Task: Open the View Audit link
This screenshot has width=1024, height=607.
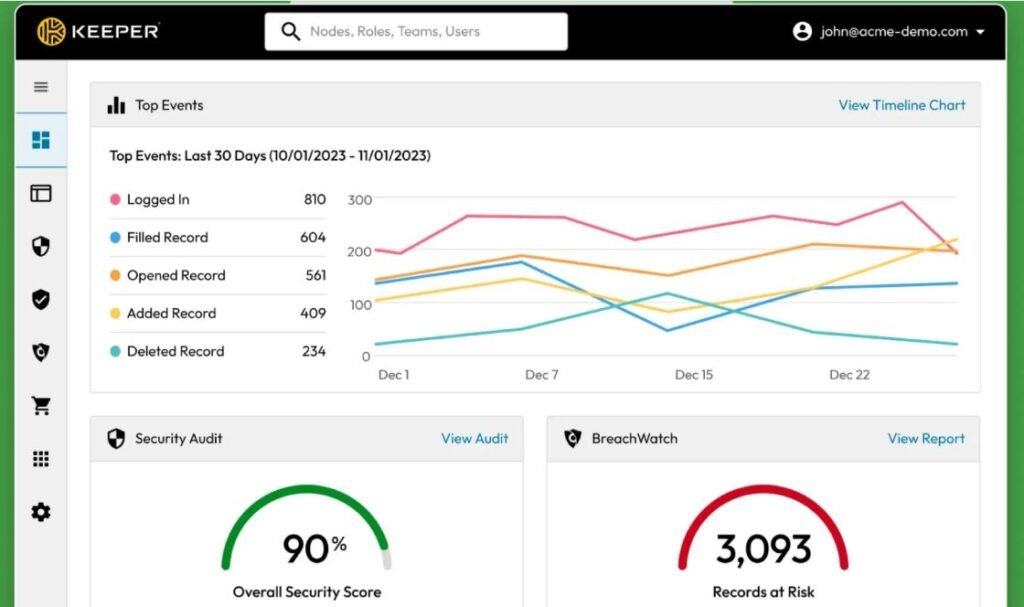Action: point(474,438)
